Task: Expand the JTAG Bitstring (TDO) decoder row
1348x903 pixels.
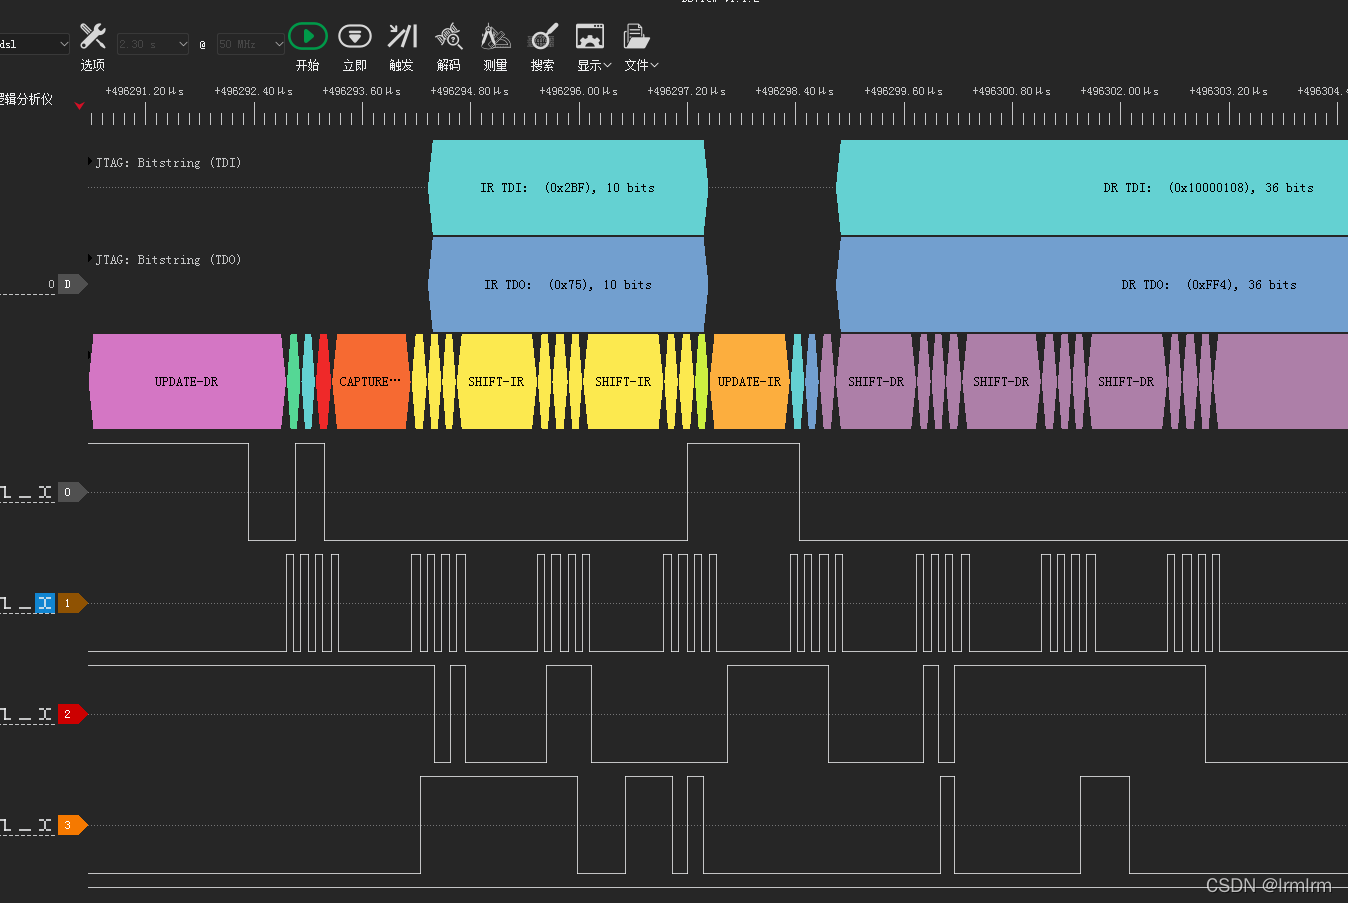Action: (91, 258)
